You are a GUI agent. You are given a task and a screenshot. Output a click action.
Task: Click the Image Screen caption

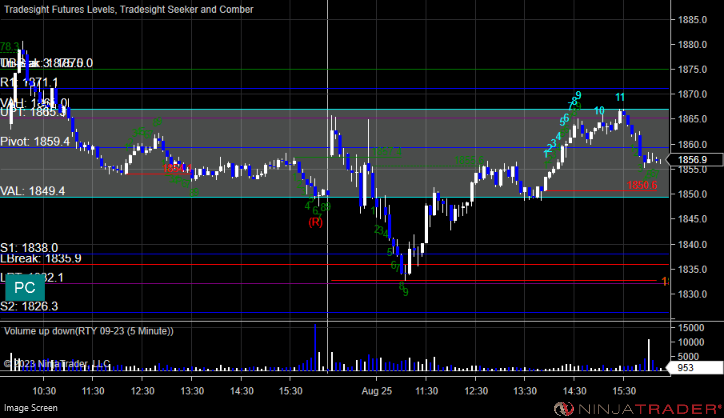pos(31,408)
